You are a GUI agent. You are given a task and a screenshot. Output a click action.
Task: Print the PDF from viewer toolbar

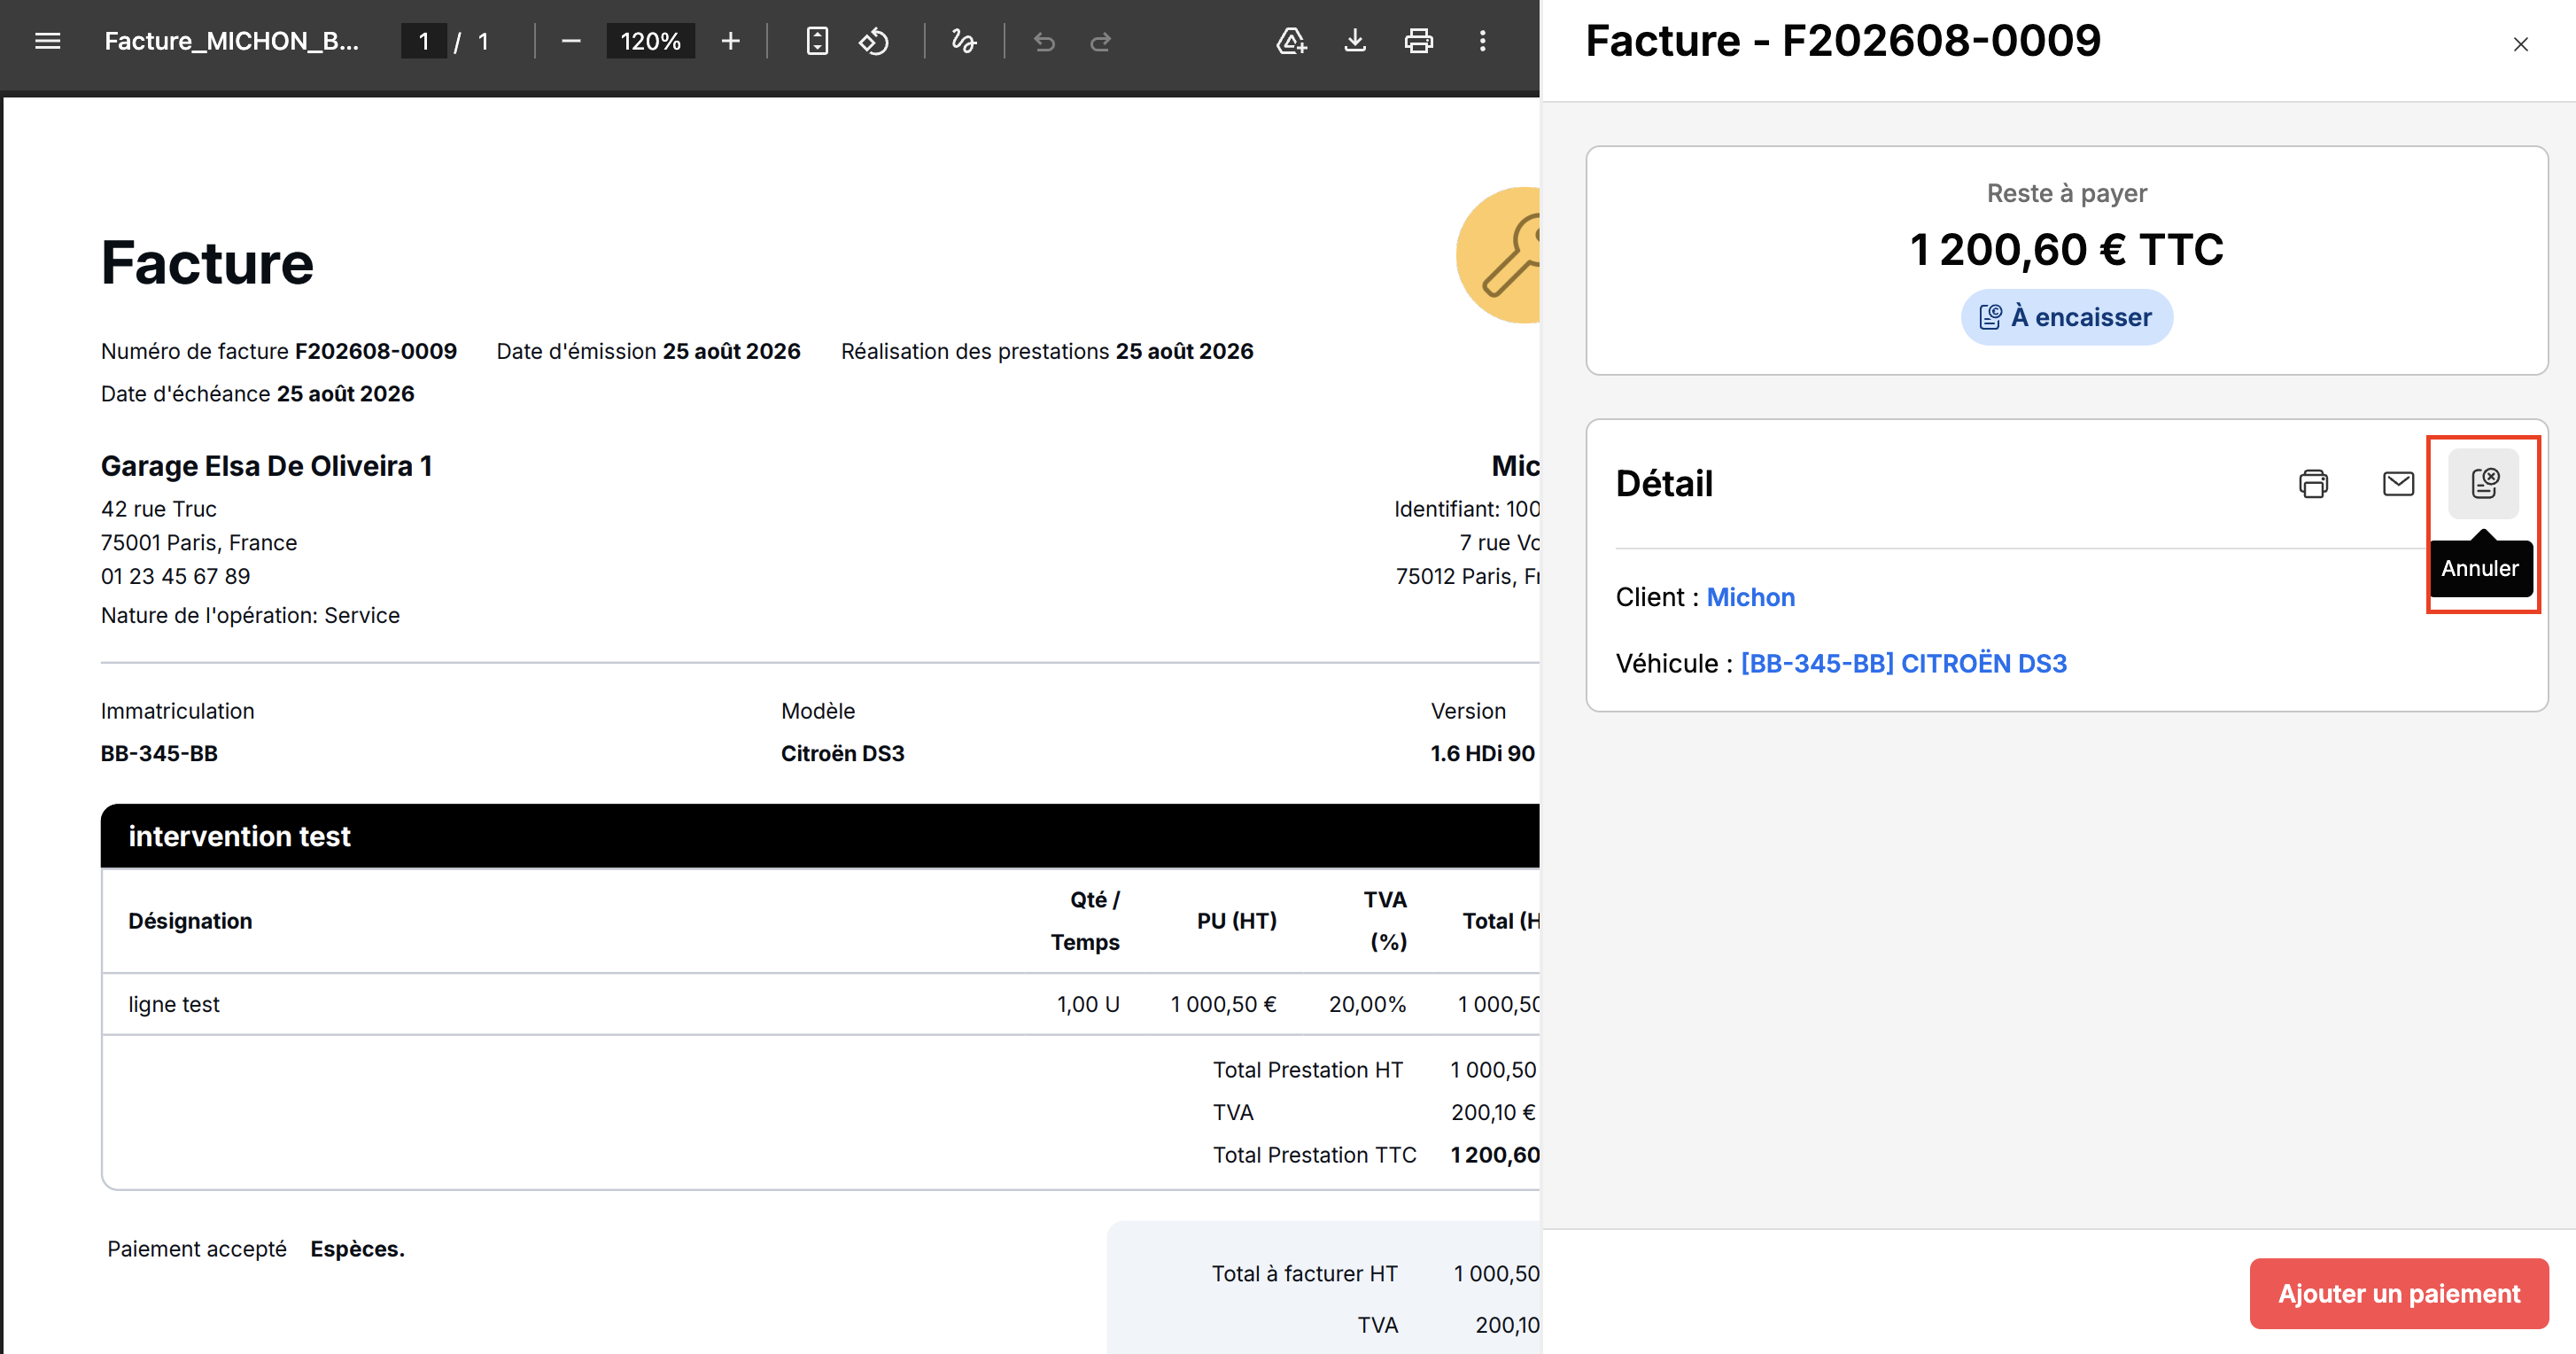click(x=1419, y=41)
